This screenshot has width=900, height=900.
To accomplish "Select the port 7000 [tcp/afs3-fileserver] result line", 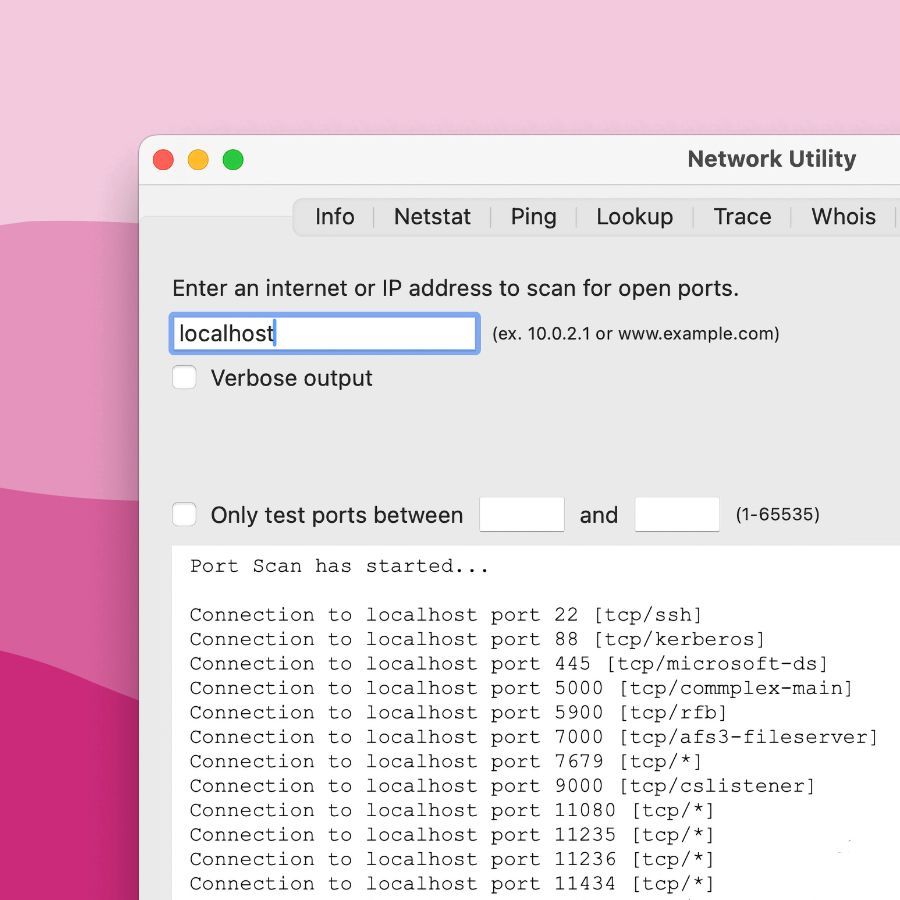I will coord(534,737).
